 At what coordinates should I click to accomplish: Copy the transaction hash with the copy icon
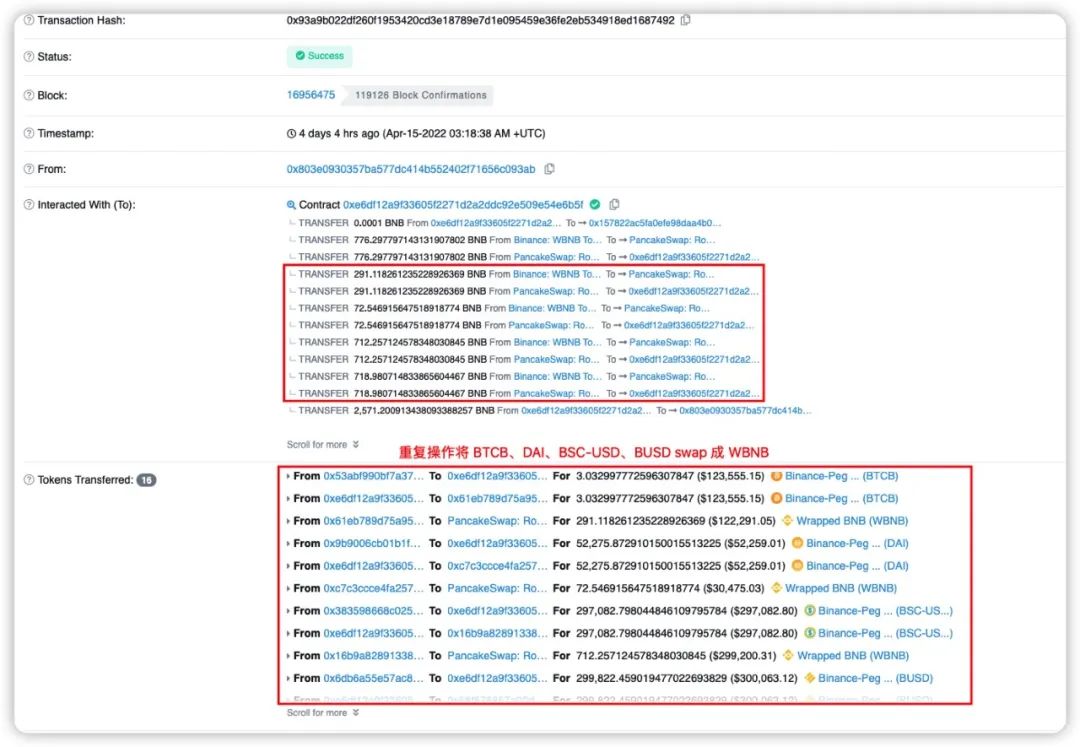[685, 20]
